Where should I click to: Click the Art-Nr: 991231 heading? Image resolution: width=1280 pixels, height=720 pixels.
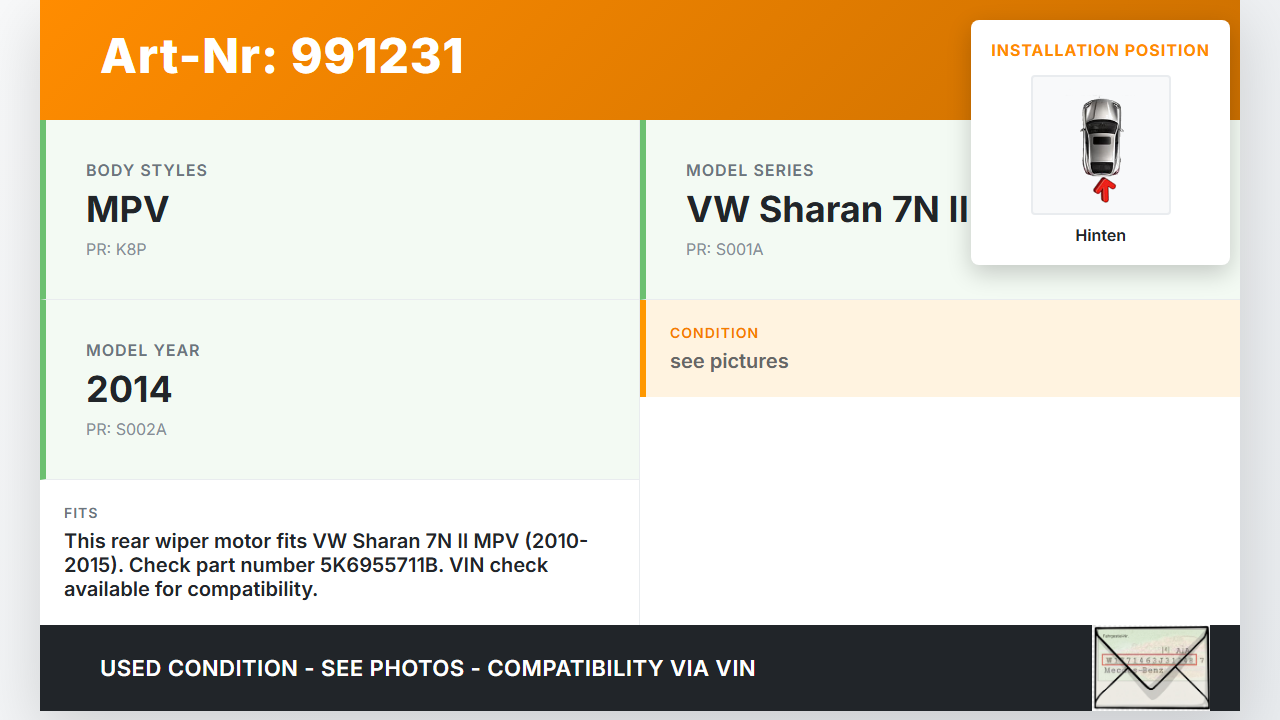click(282, 56)
